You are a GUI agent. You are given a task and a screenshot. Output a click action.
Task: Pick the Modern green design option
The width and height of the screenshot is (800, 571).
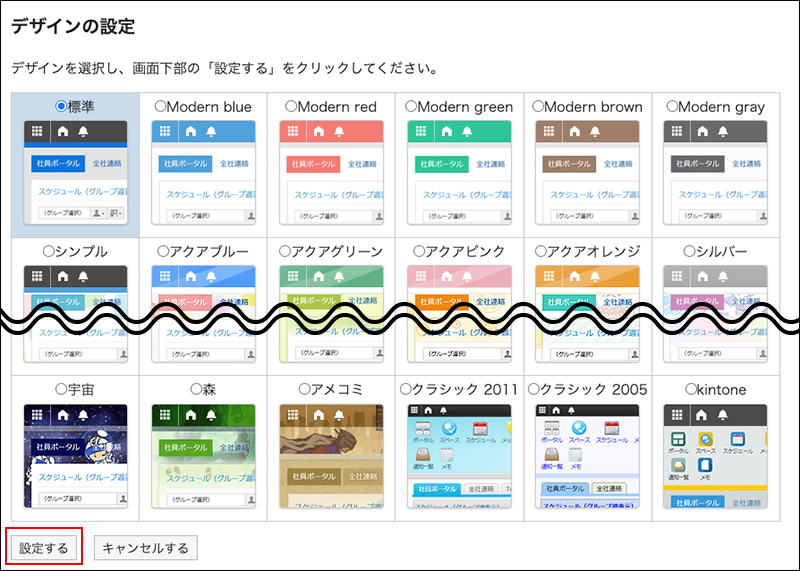point(411,106)
